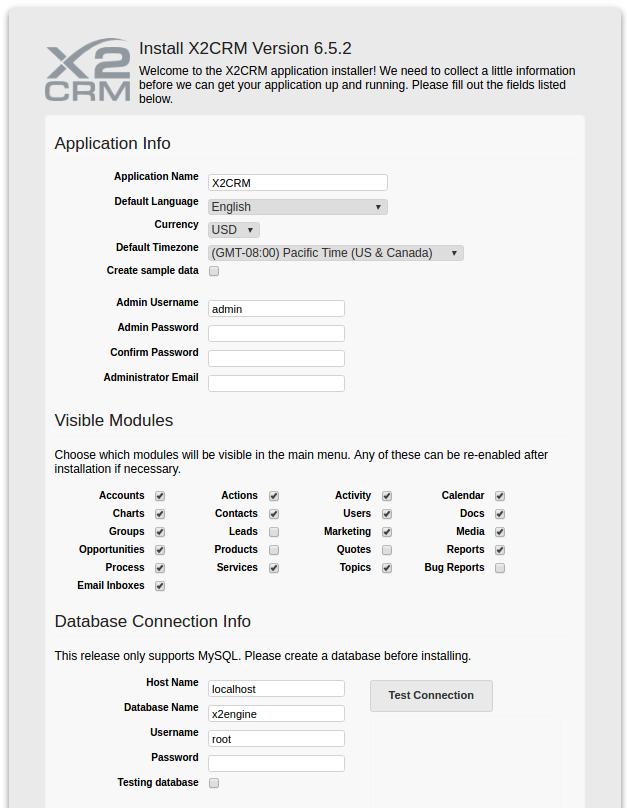
Task: Uncheck the Opportunities module
Action: (x=160, y=550)
